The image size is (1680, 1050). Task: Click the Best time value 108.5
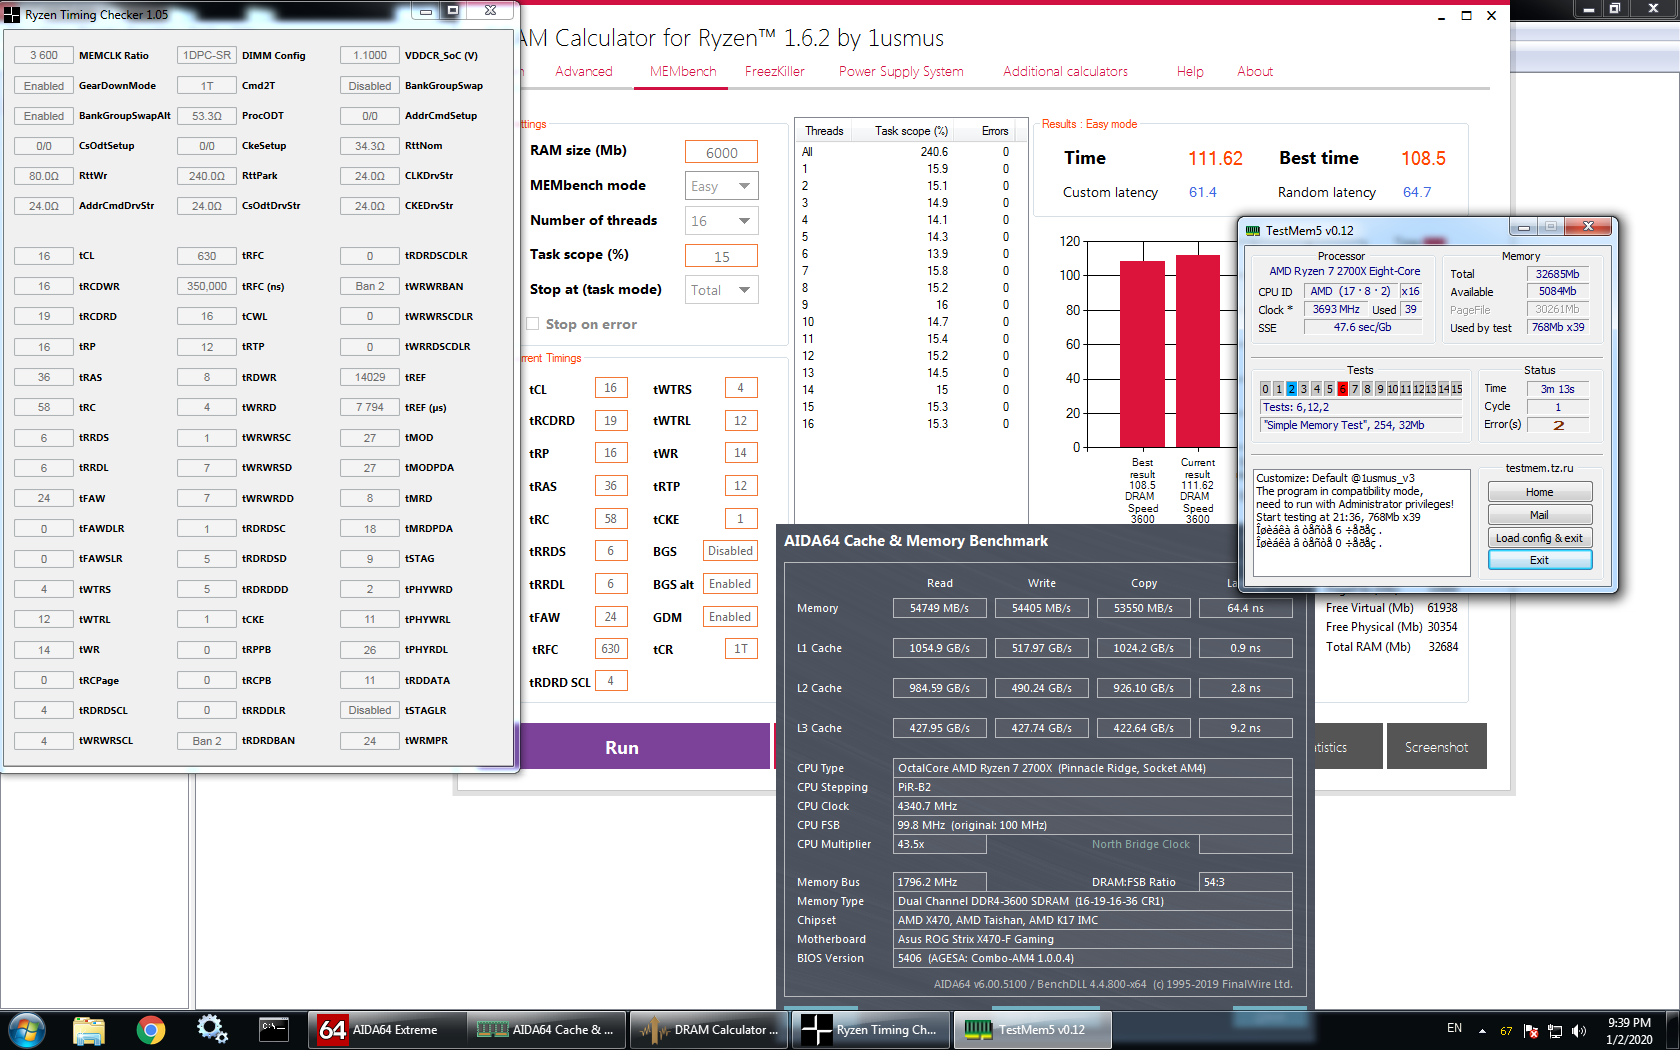[1423, 158]
